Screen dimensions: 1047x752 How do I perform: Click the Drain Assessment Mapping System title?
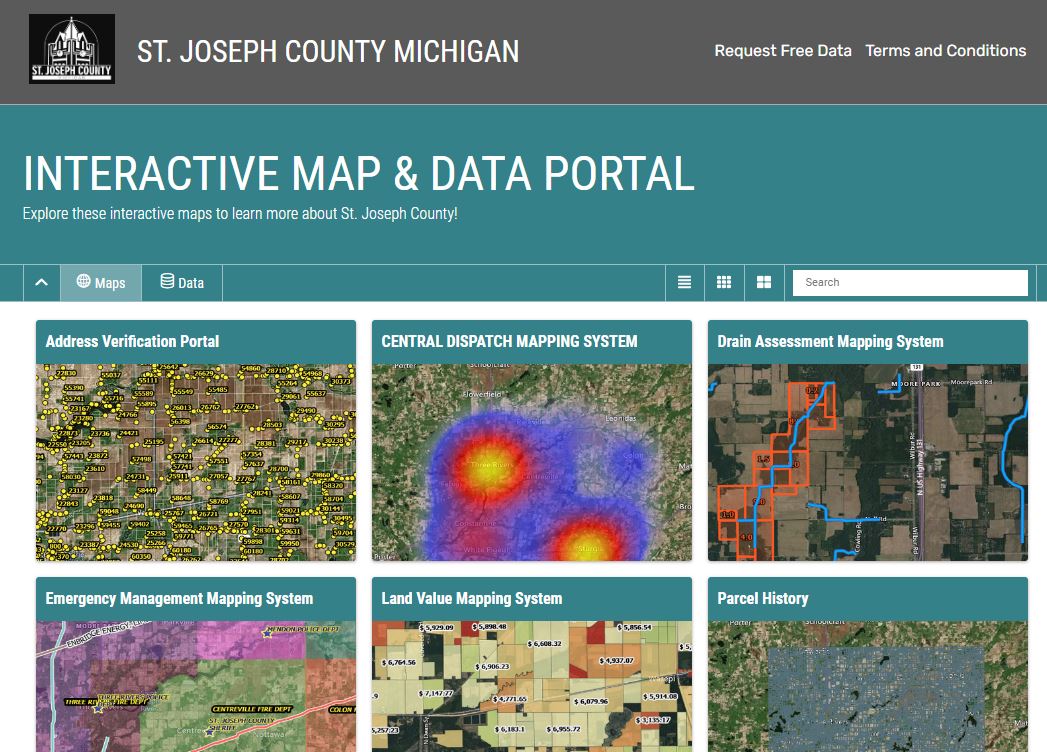[830, 341]
